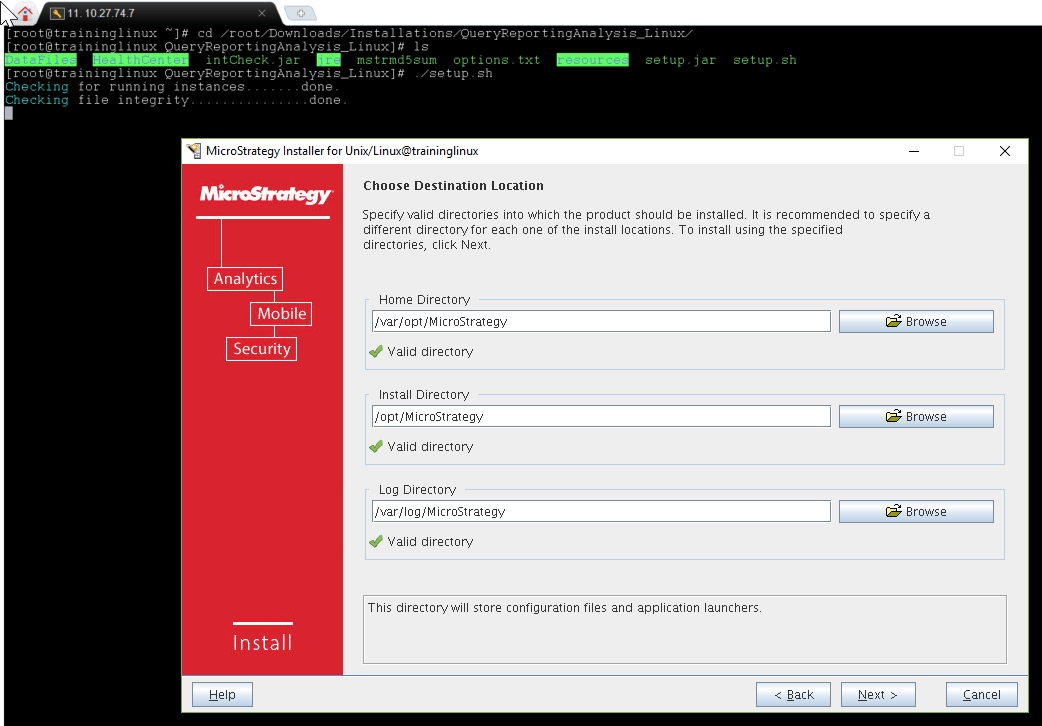This screenshot has height=726, width=1042.
Task: Click the MicroStrategy logo in the sidebar
Action: coord(265,194)
